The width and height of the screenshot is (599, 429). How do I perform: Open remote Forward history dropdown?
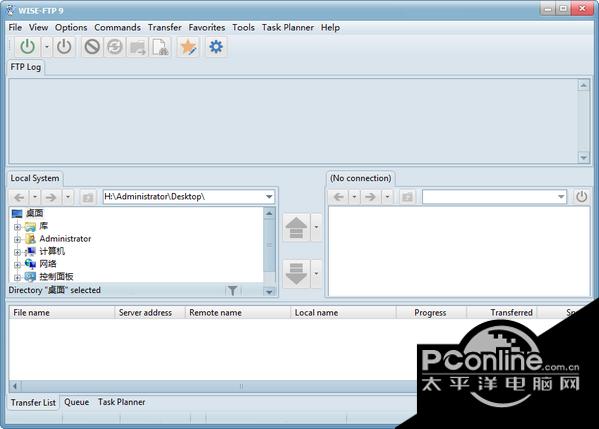[x=387, y=197]
